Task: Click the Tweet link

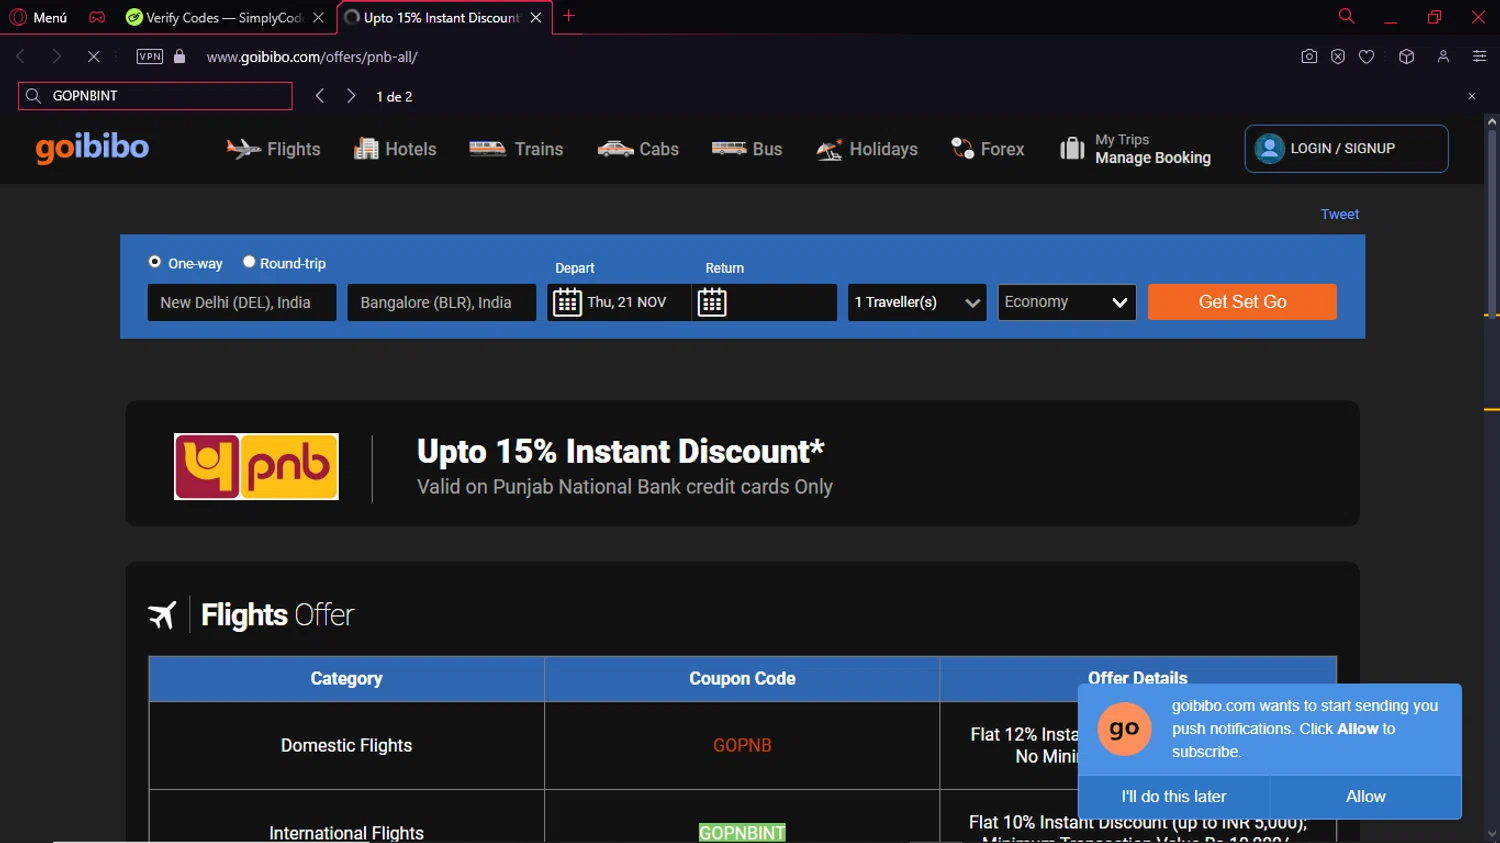Action: pos(1339,214)
